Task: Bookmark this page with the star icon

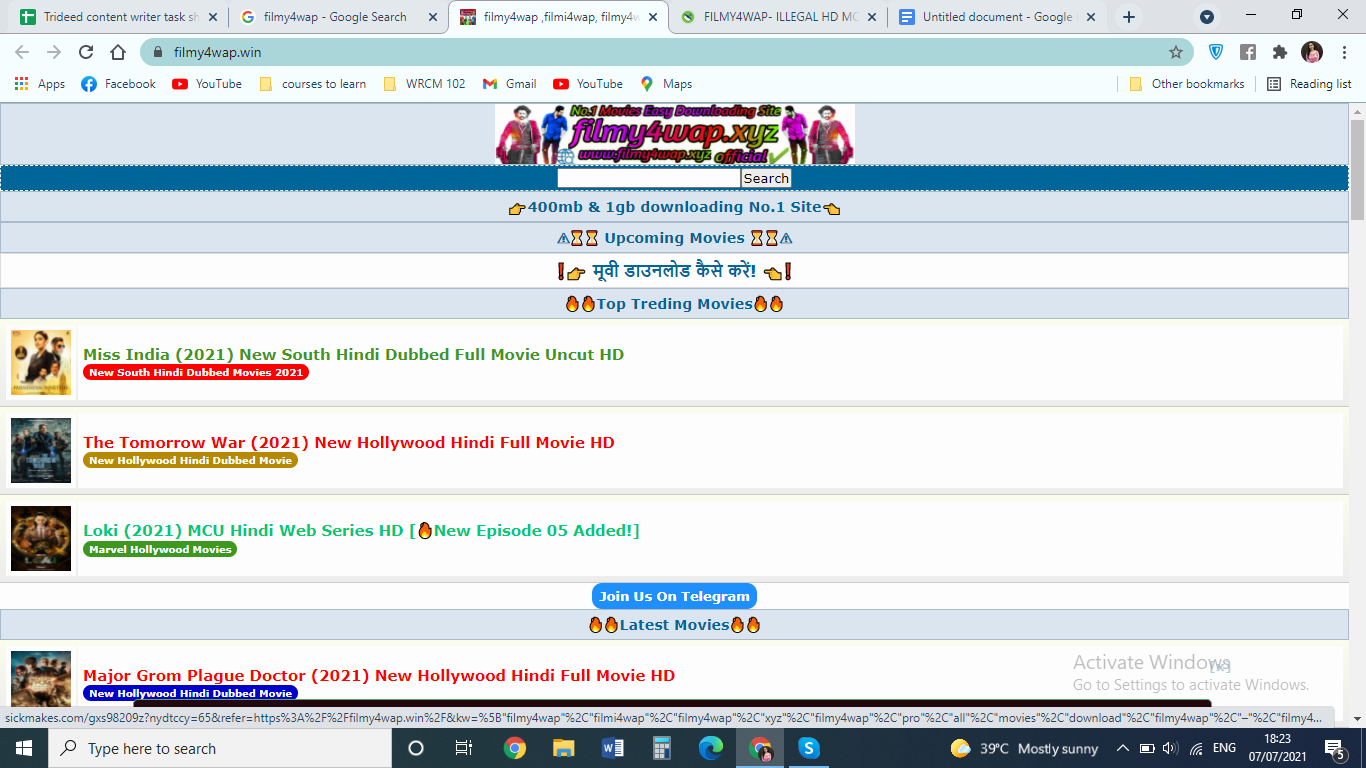Action: (x=1176, y=52)
